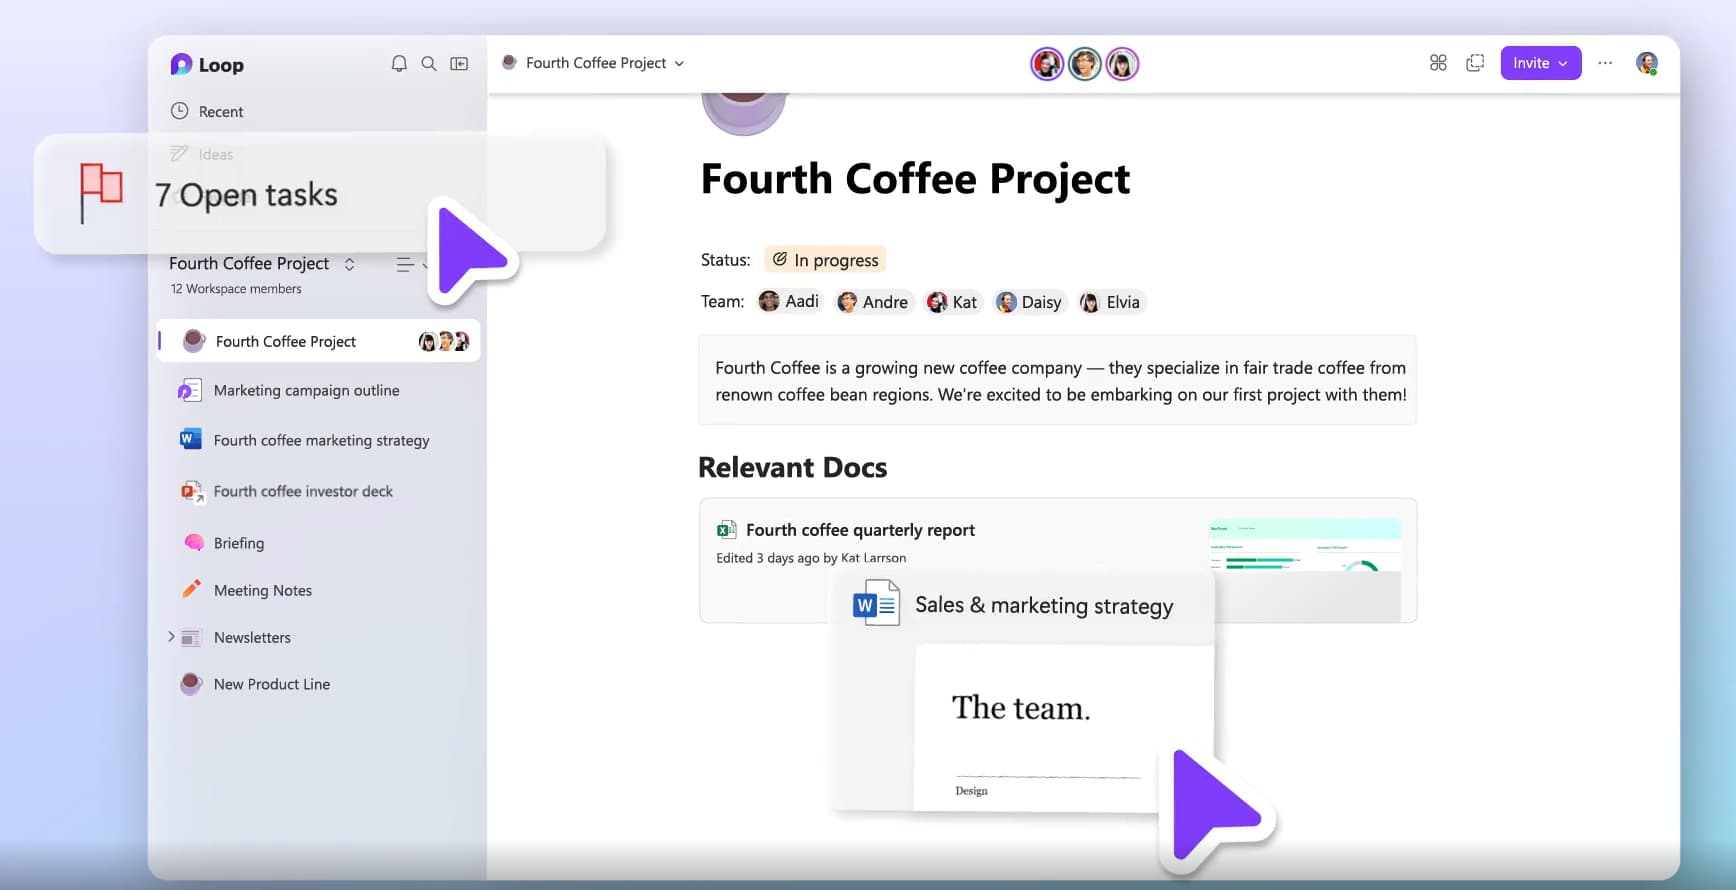Click the search magnifier icon

coord(429,64)
